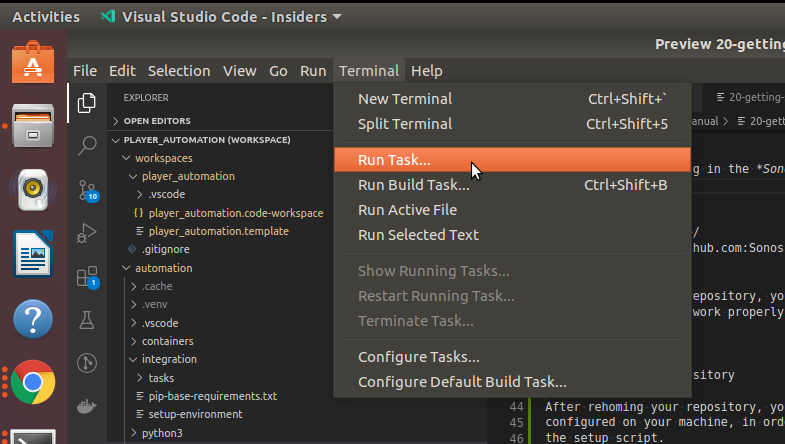Open the Help menu

tap(426, 71)
